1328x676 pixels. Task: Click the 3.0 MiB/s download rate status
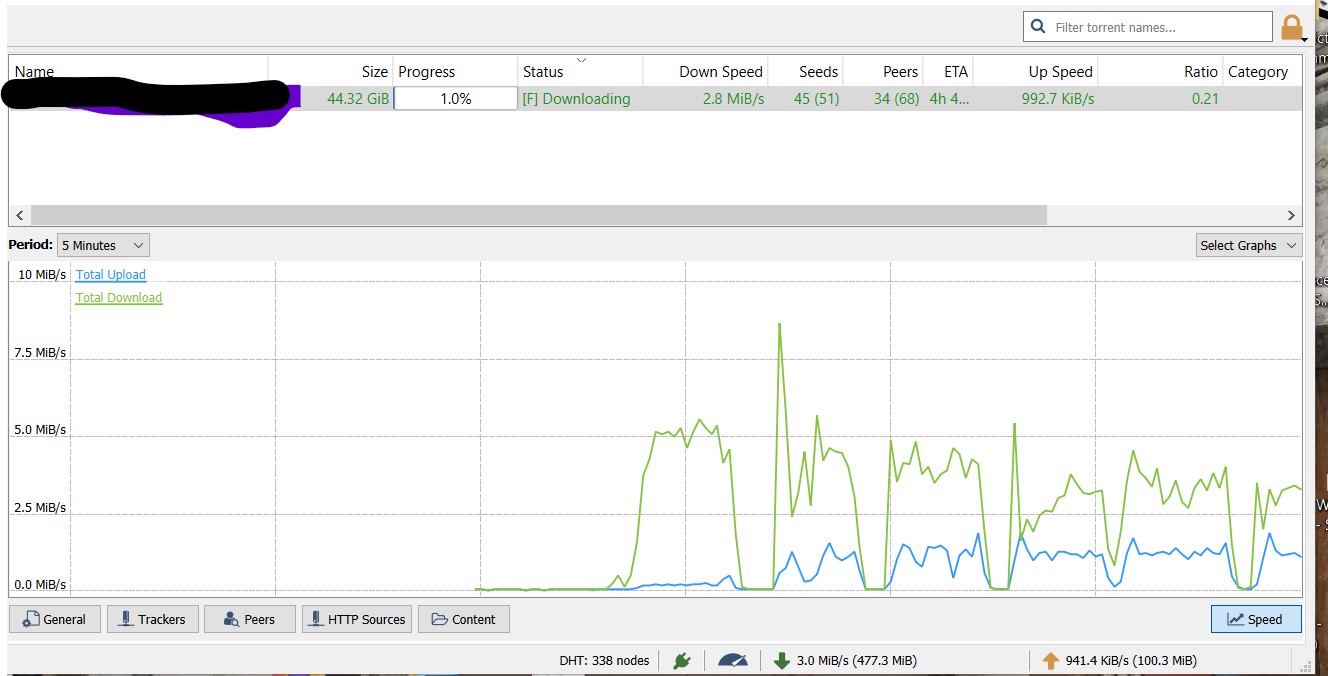pos(857,660)
